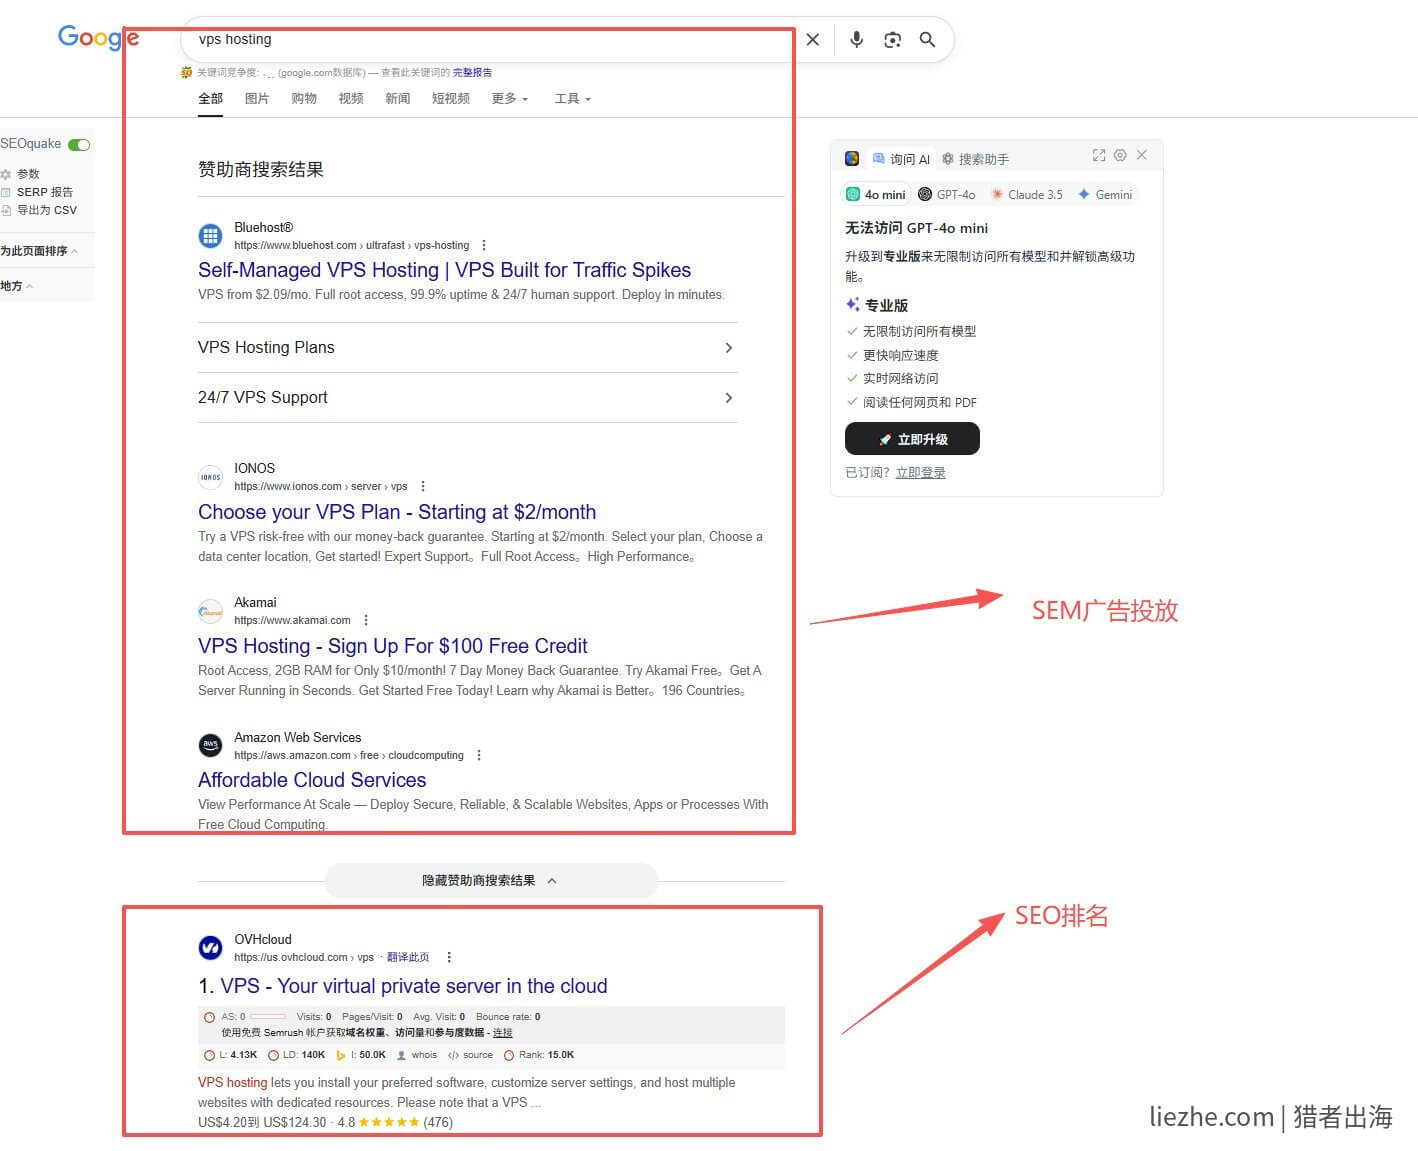This screenshot has height=1151, width=1418.
Task: Switch to the 购物 tab
Action: pyautogui.click(x=304, y=99)
